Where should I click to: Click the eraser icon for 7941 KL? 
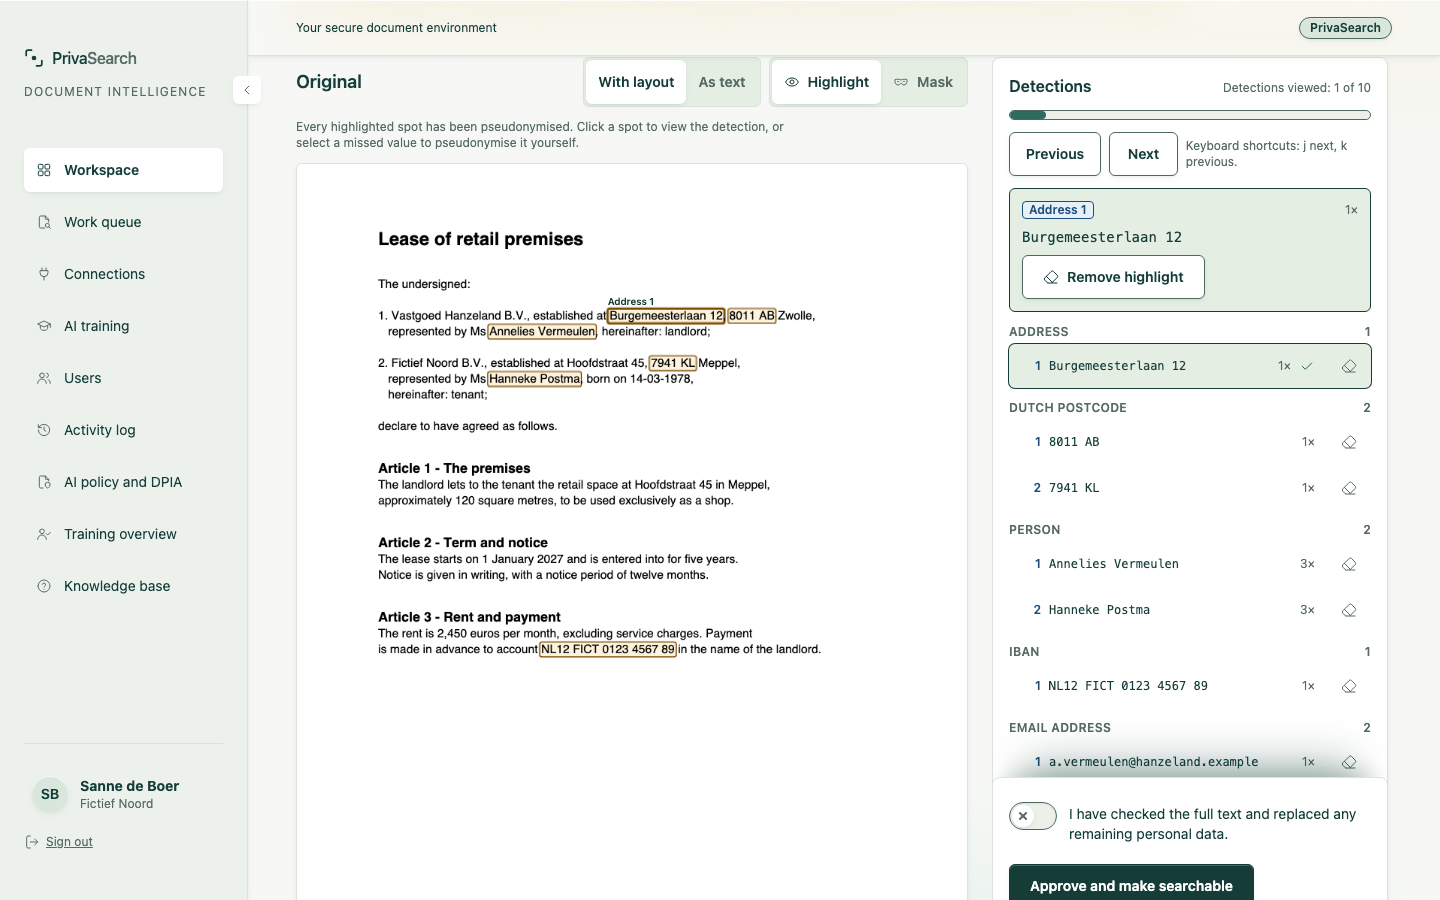pyautogui.click(x=1349, y=488)
